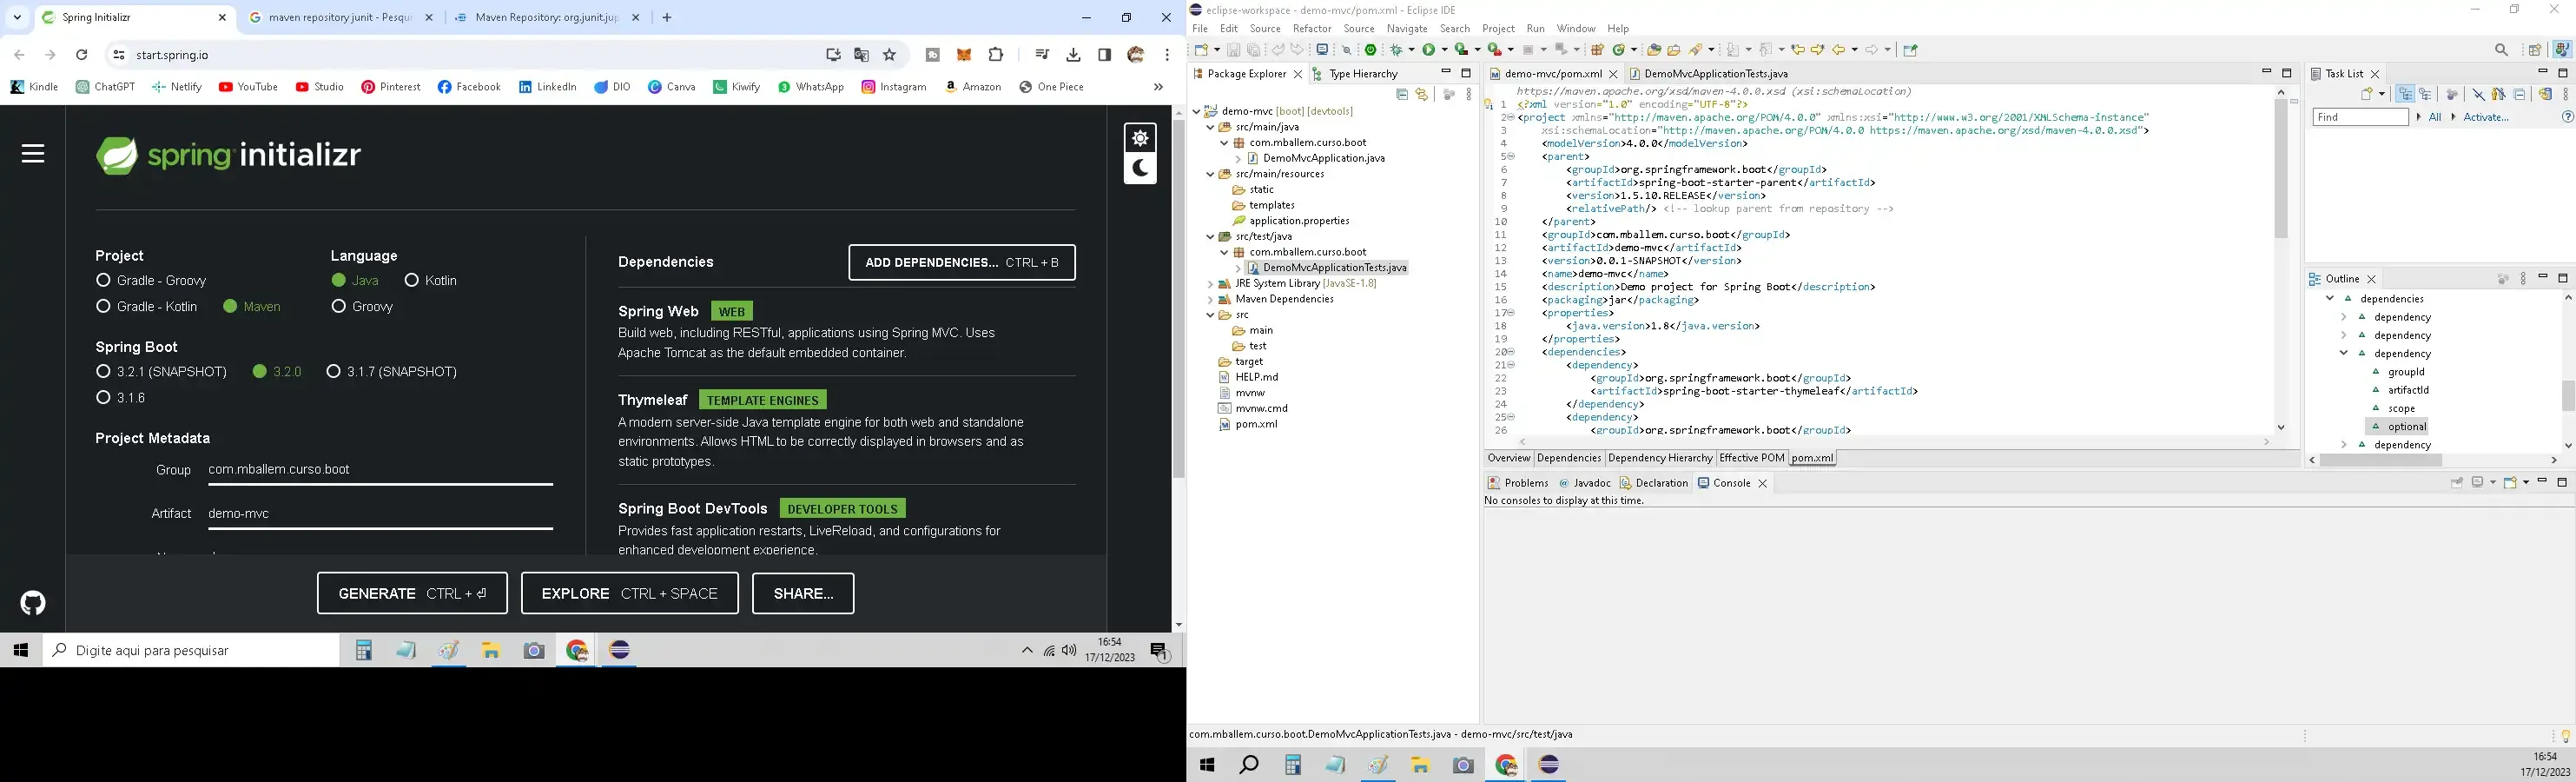Click the Artifact input field demo-mvc
Image resolution: width=2576 pixels, height=782 pixels.
(380, 514)
